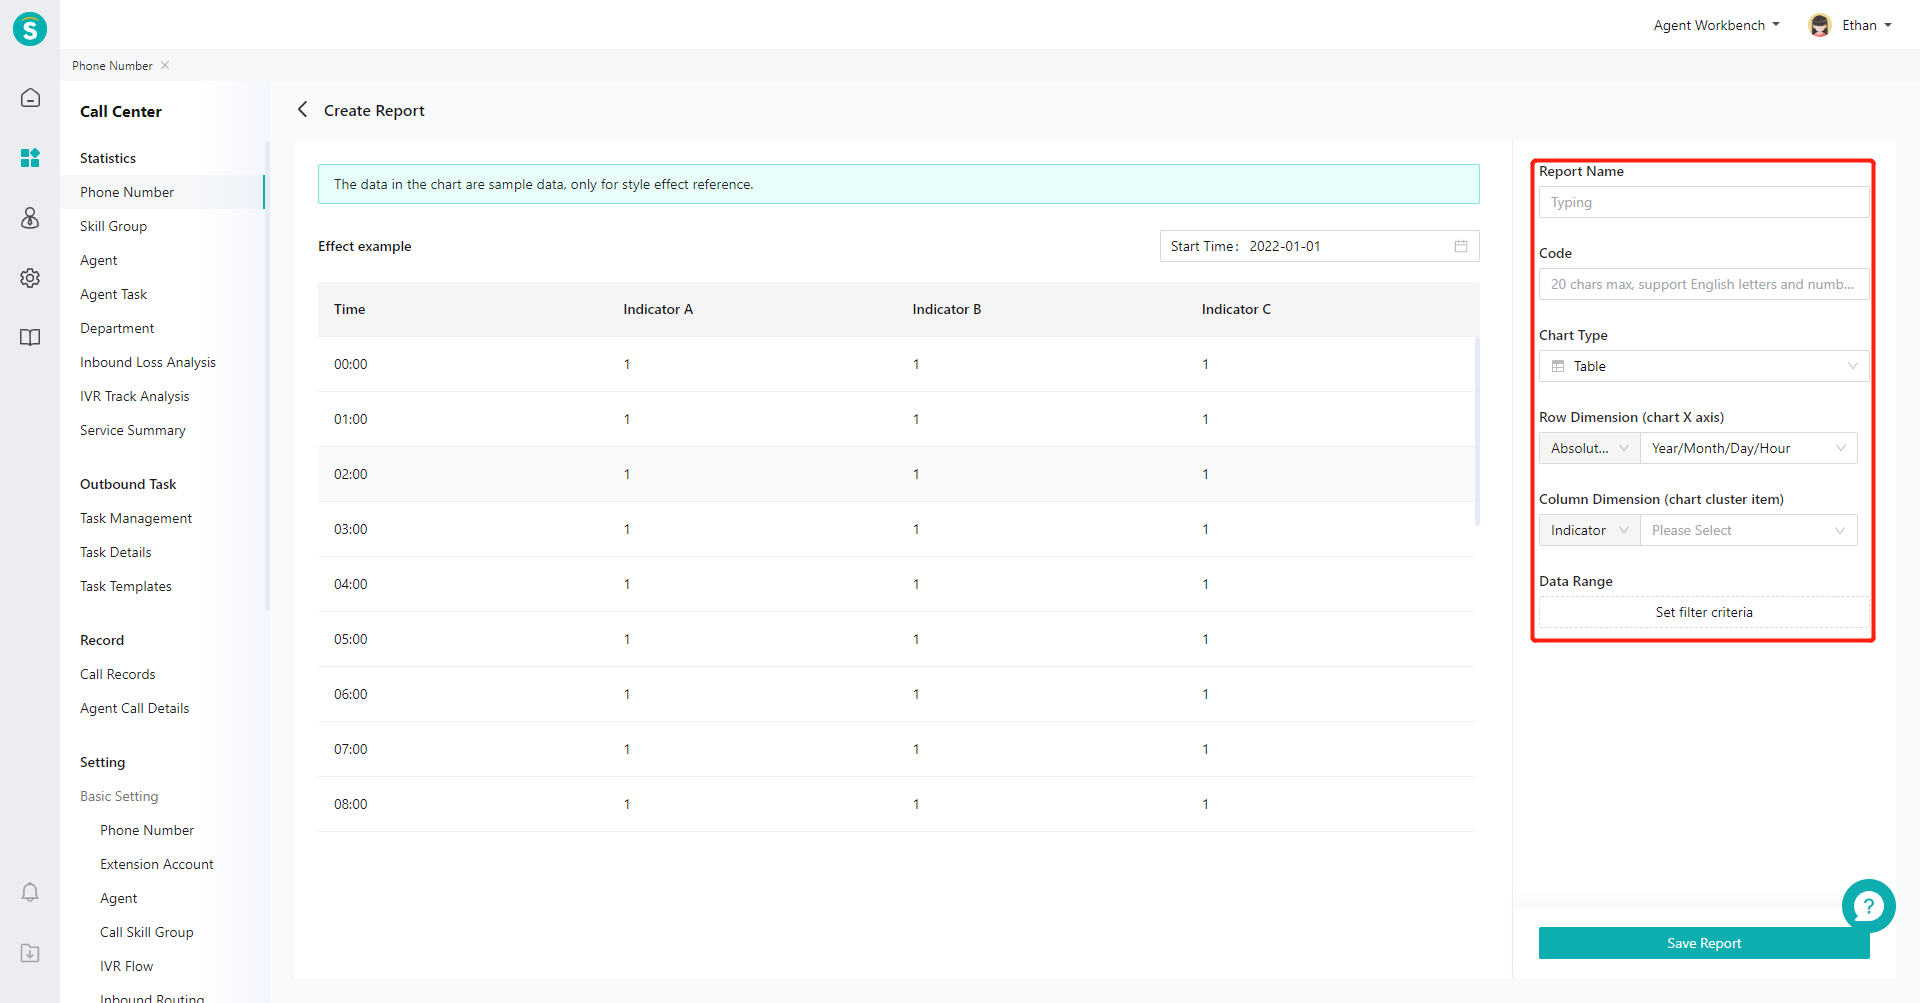Close the Phone Number tab

click(165, 65)
